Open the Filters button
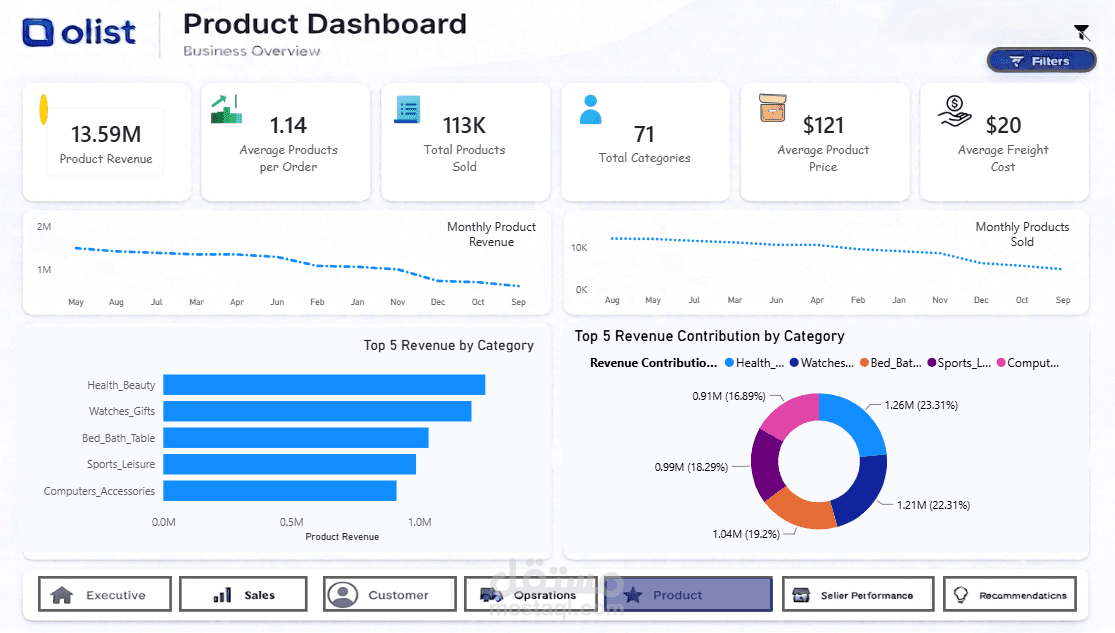This screenshot has height=633, width=1115. tap(1041, 61)
